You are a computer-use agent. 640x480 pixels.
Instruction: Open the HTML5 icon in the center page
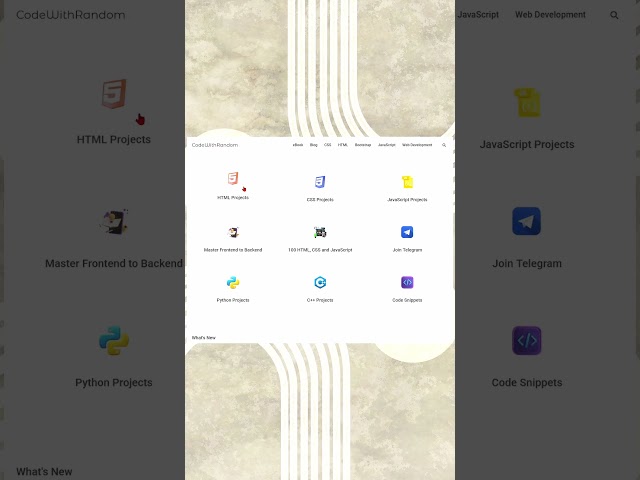233,178
